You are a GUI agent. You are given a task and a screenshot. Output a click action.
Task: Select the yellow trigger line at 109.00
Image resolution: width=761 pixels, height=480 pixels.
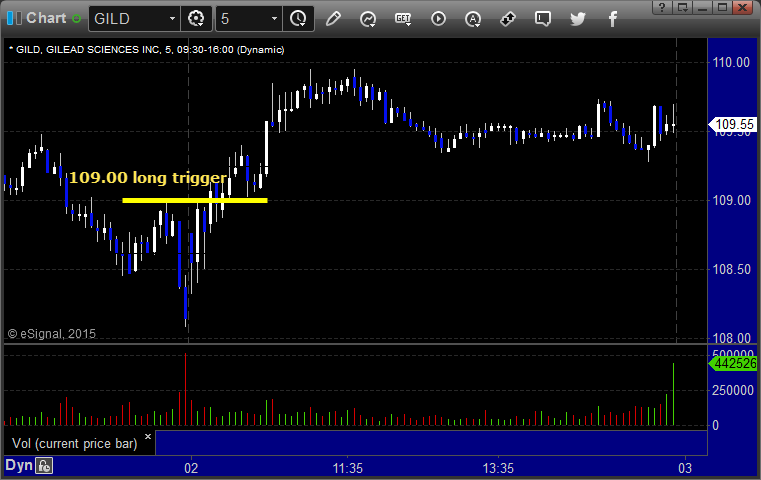click(x=195, y=200)
